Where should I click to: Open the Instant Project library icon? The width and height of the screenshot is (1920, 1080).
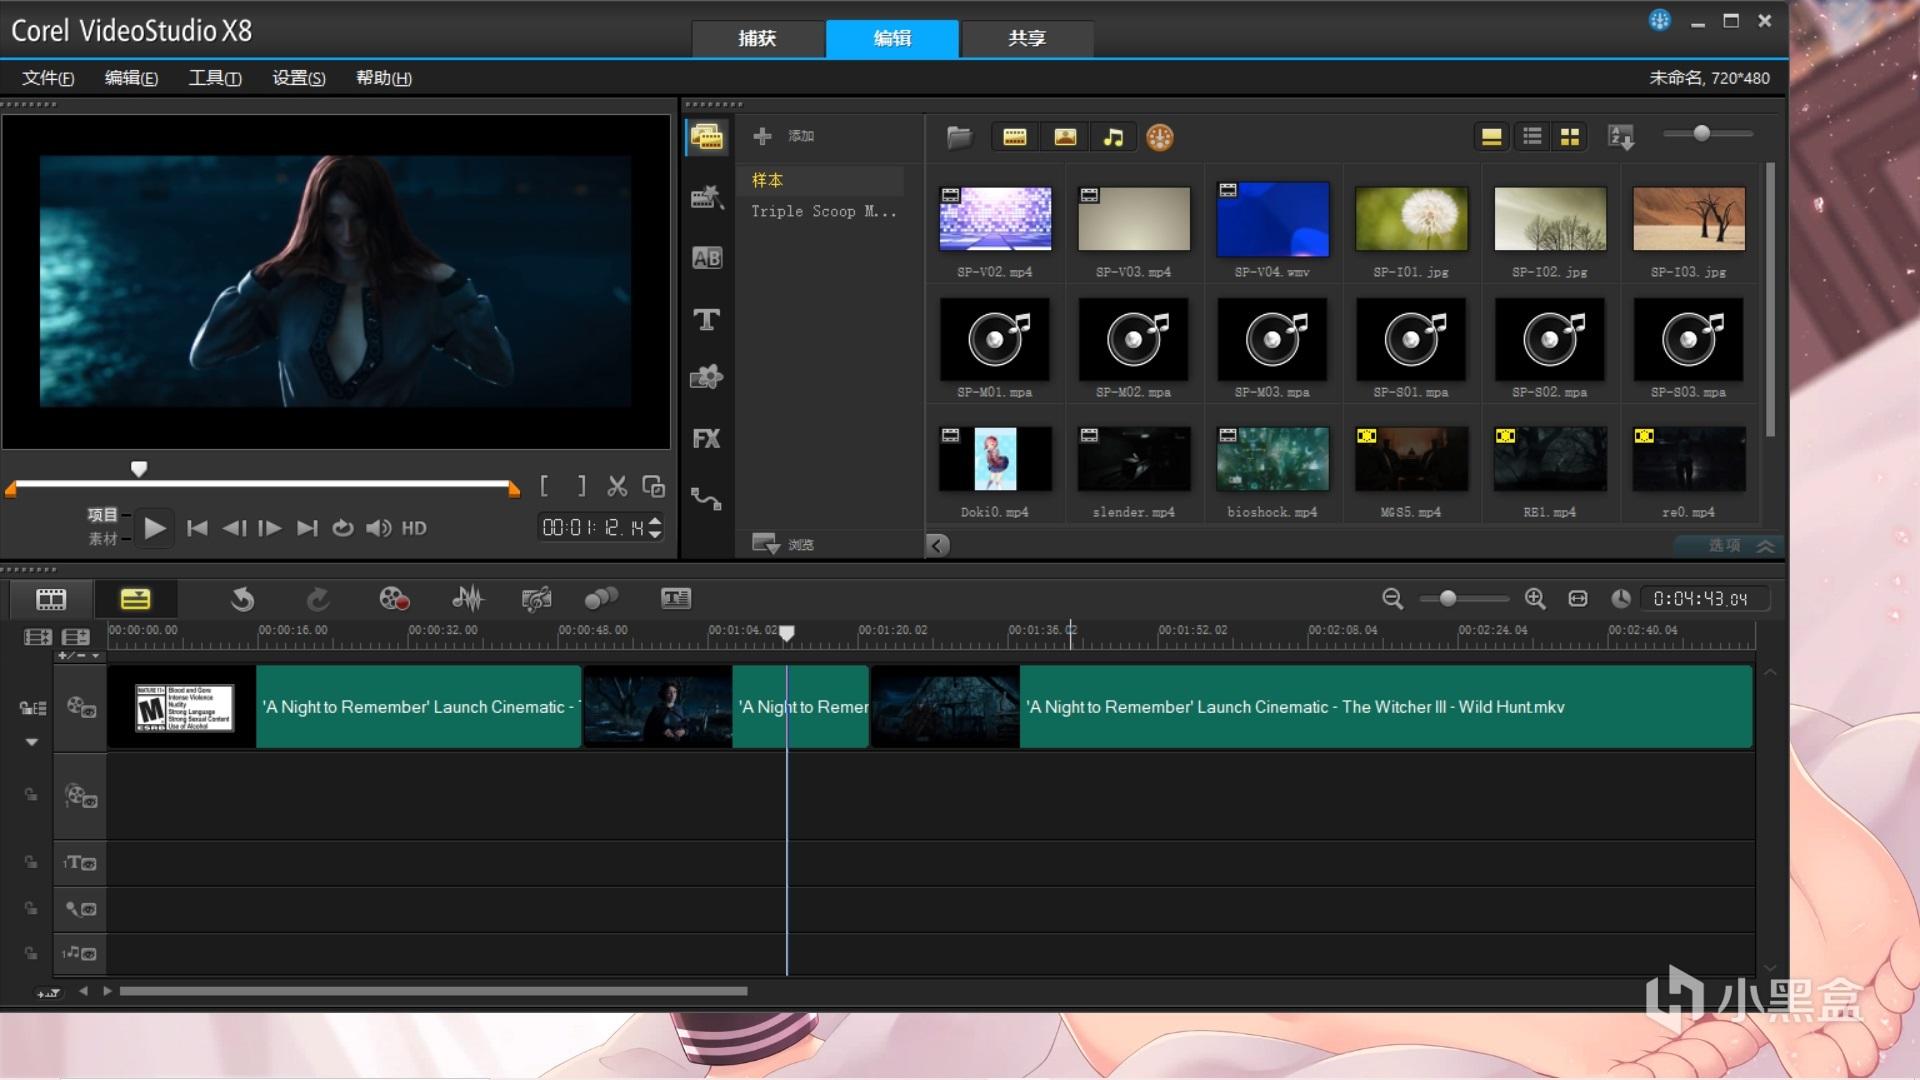(x=707, y=197)
